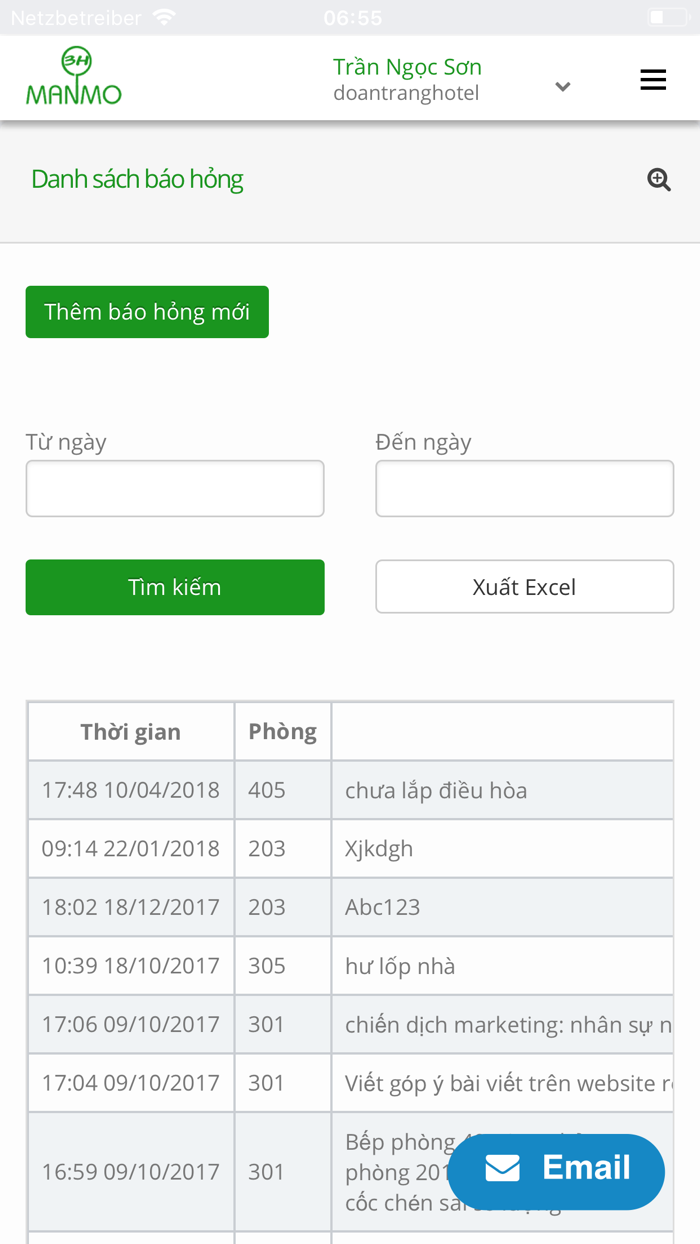Click the envelope icon on Email button
The height and width of the screenshot is (1244, 700).
502,1170
